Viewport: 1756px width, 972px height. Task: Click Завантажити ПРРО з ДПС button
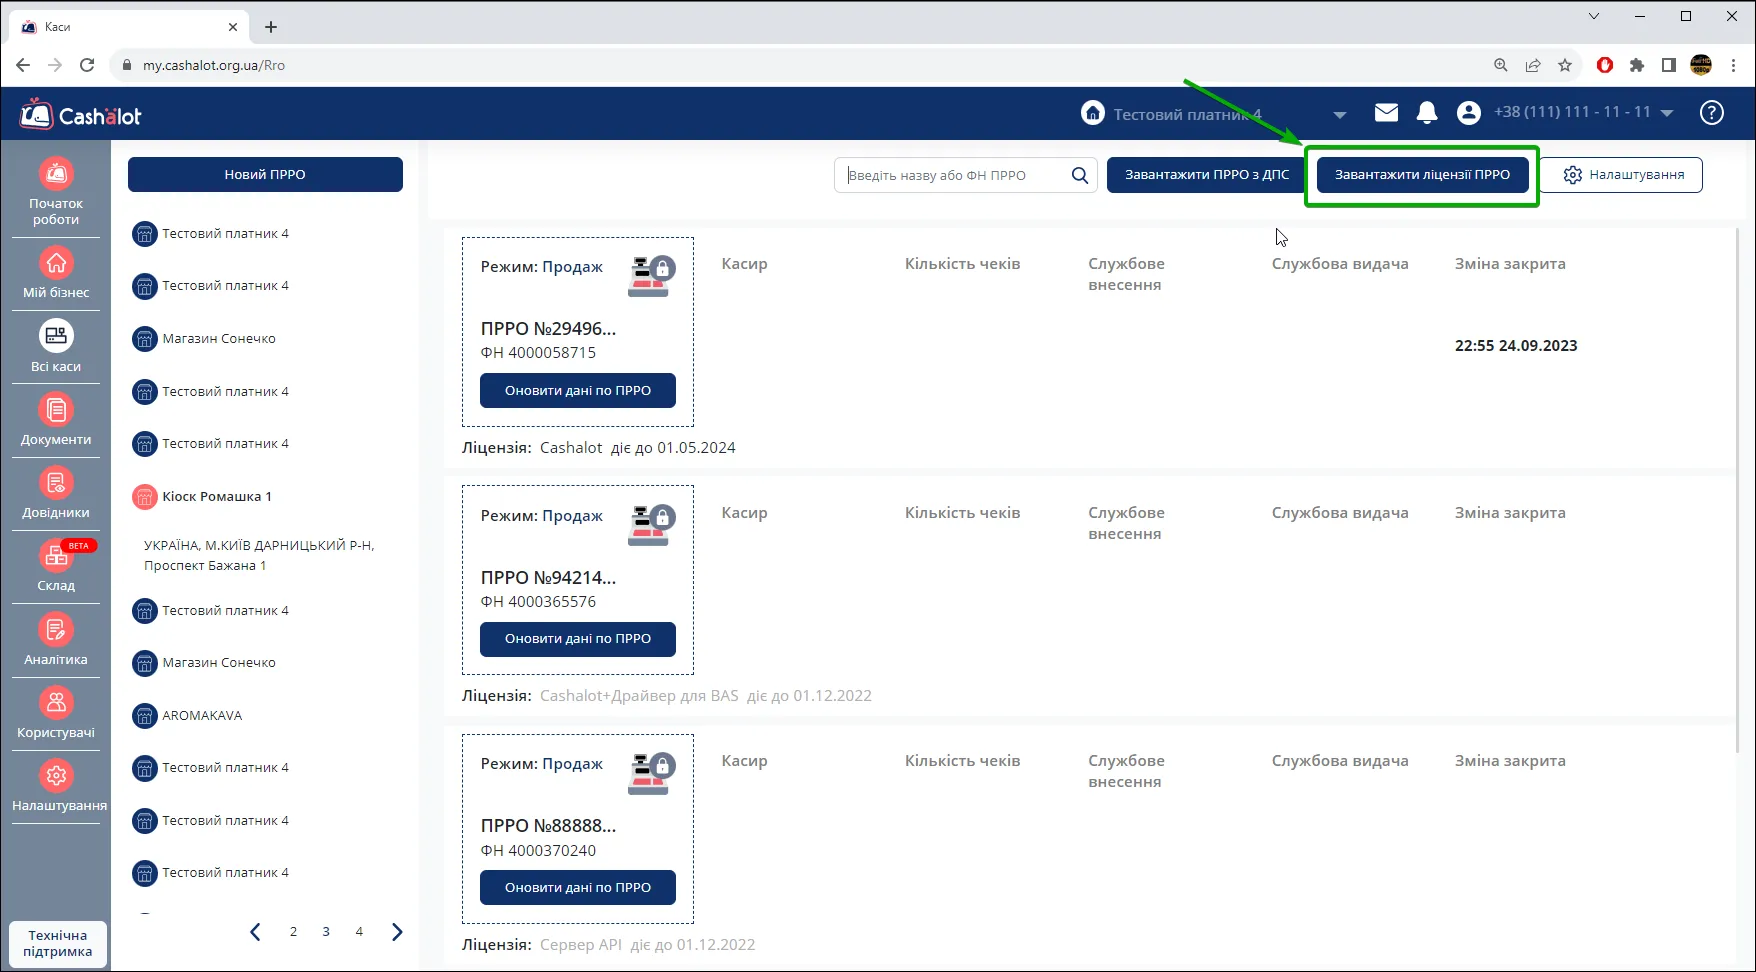click(1207, 174)
